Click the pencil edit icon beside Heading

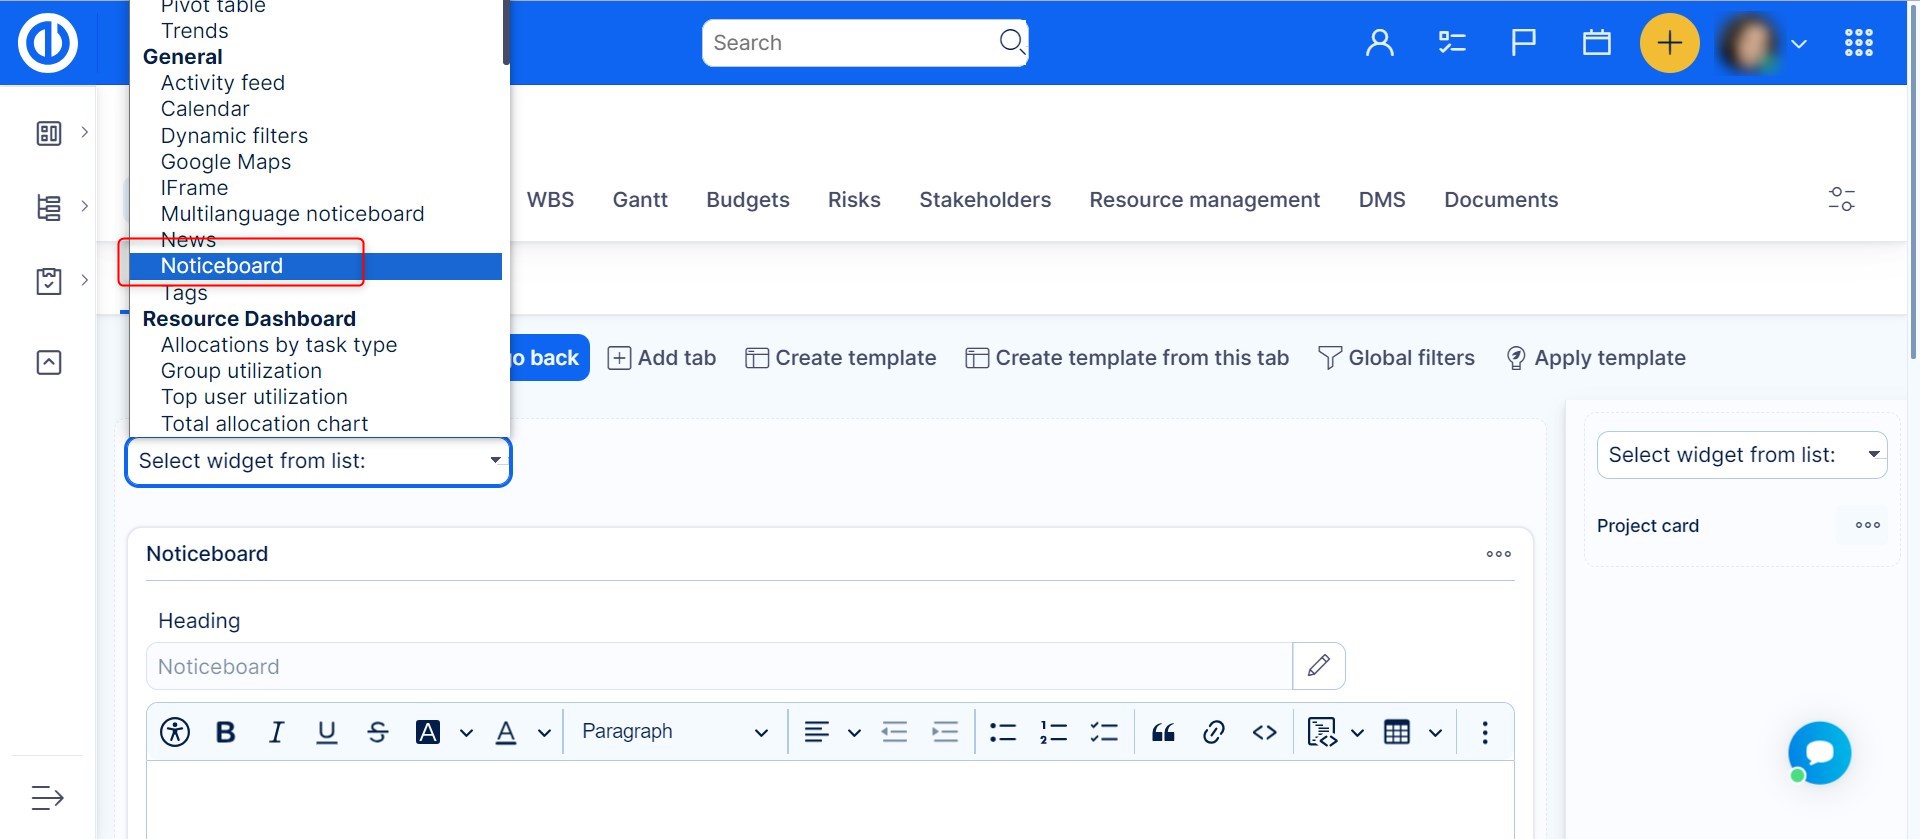[x=1318, y=666]
